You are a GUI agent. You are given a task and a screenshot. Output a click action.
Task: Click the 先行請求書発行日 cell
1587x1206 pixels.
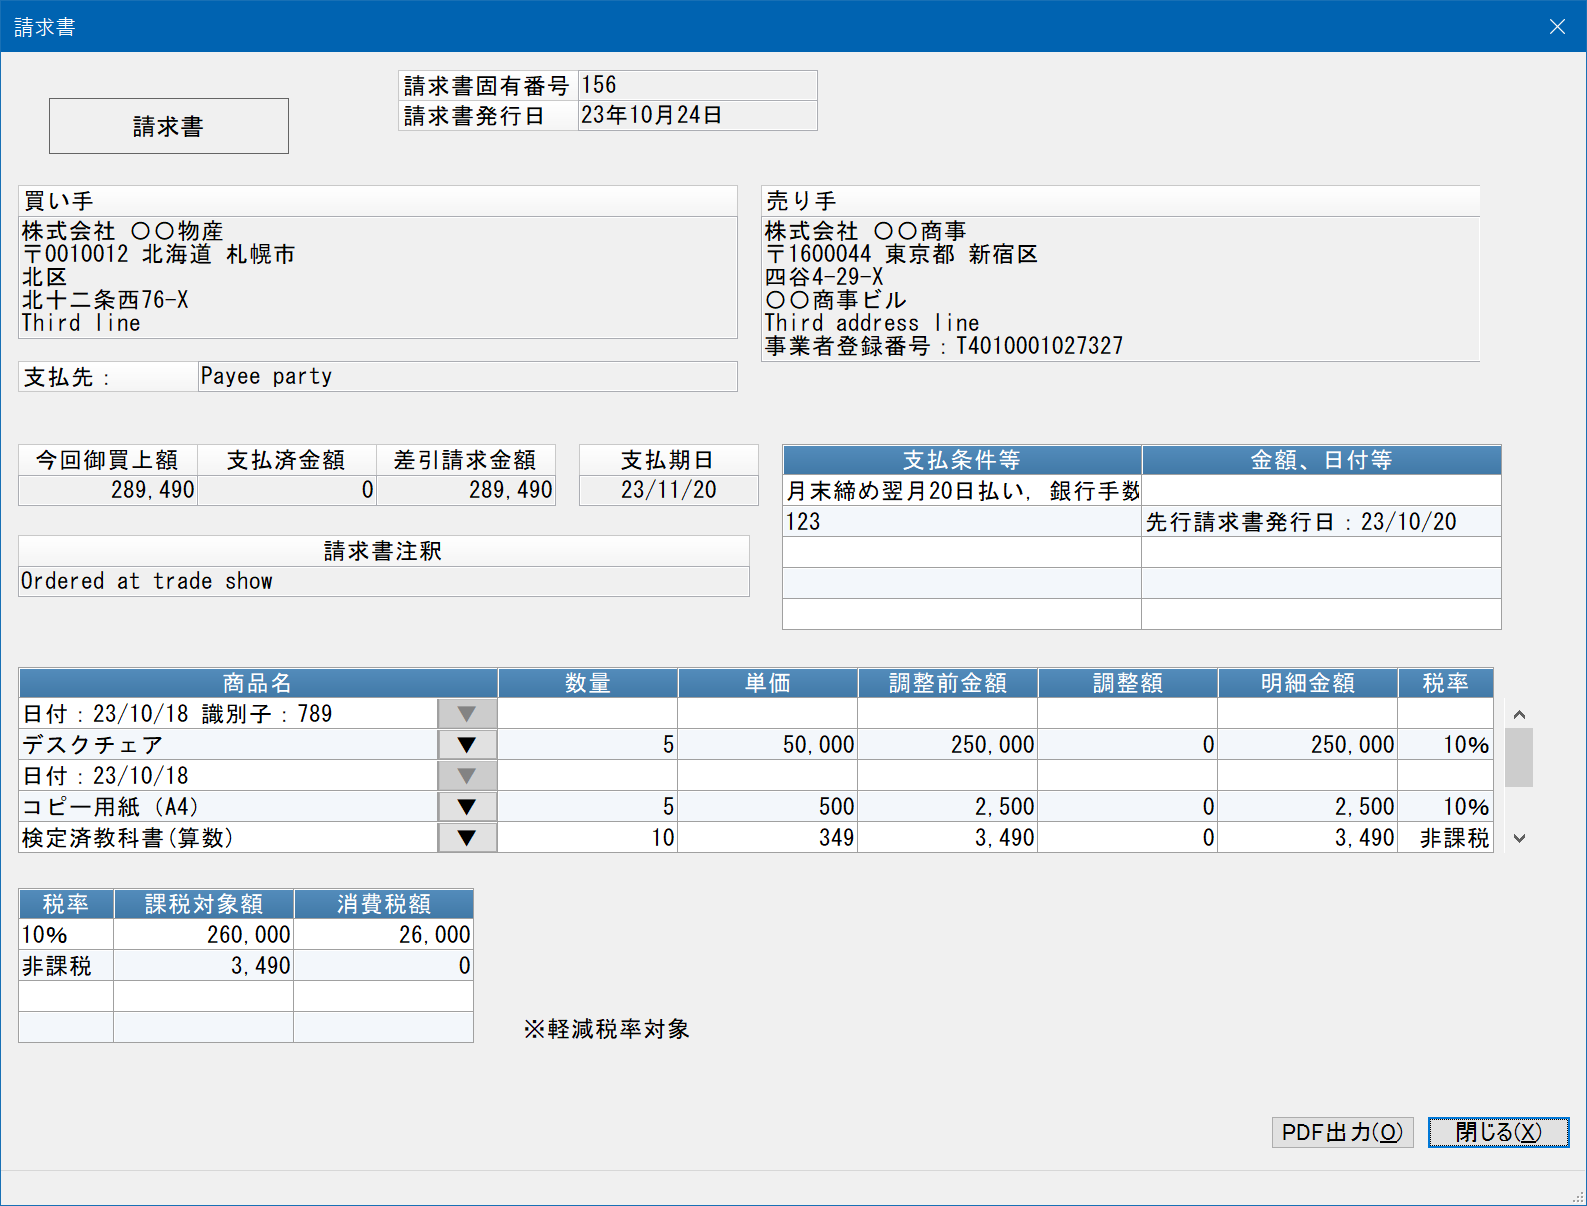tap(1321, 522)
